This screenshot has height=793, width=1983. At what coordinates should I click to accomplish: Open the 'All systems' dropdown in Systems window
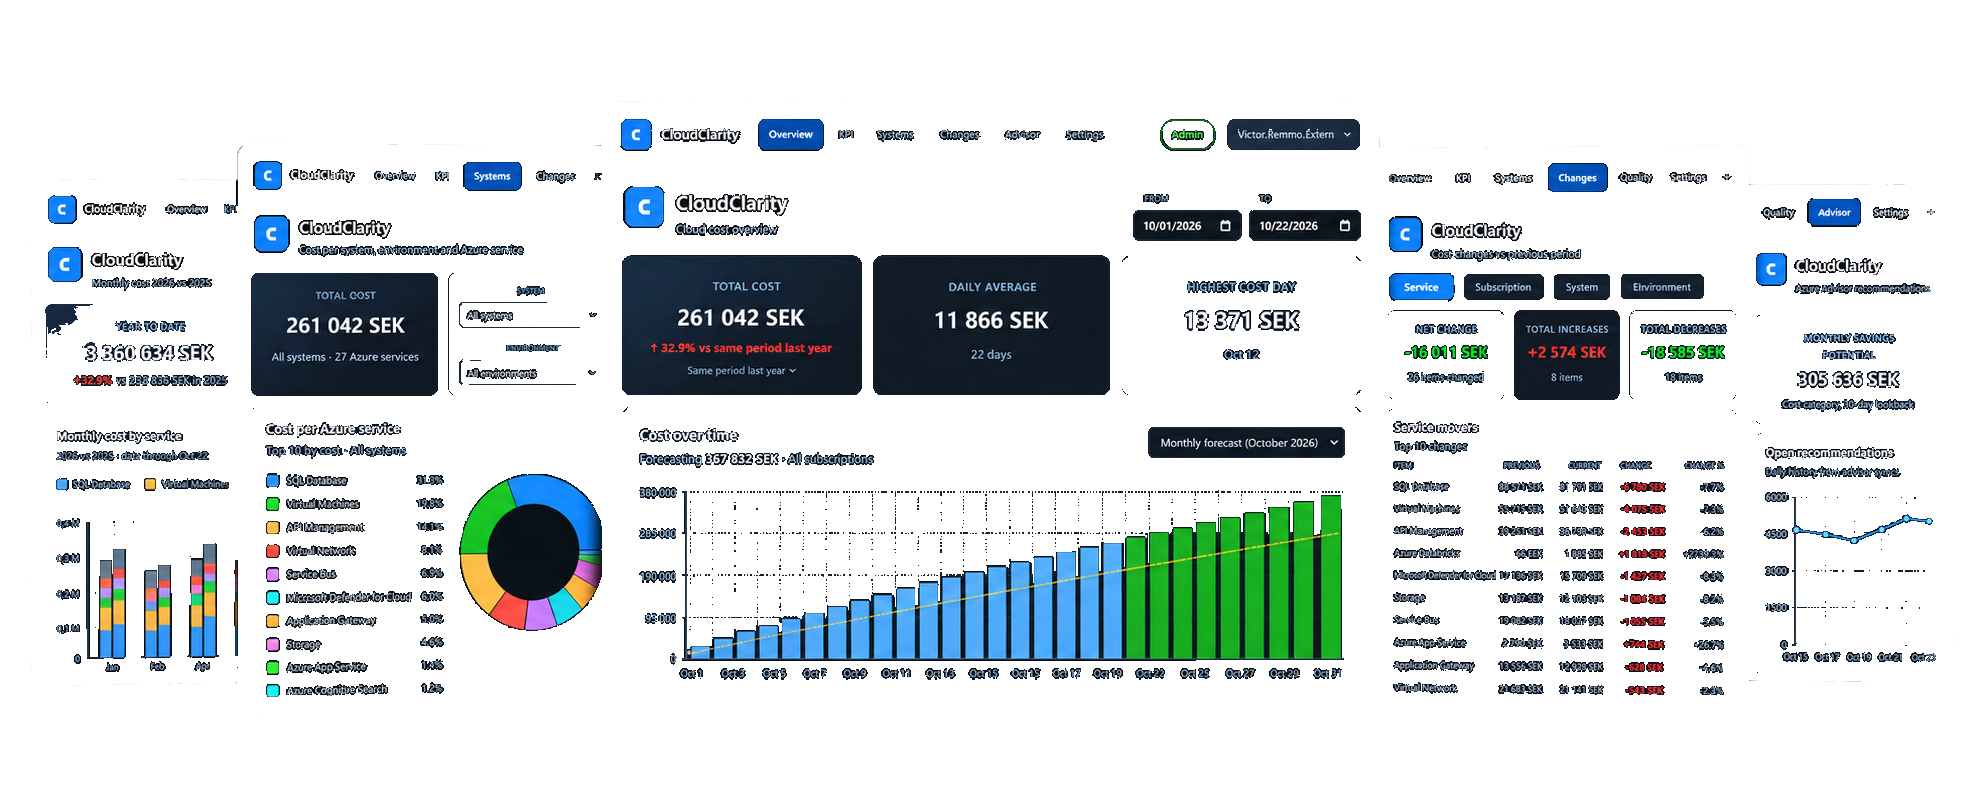(x=528, y=315)
